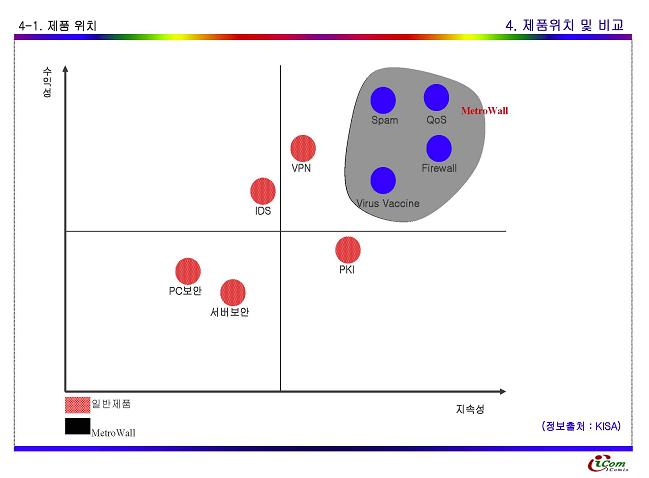Click the red 일반제품 legend swatch
The image size is (649, 478).
tap(77, 405)
